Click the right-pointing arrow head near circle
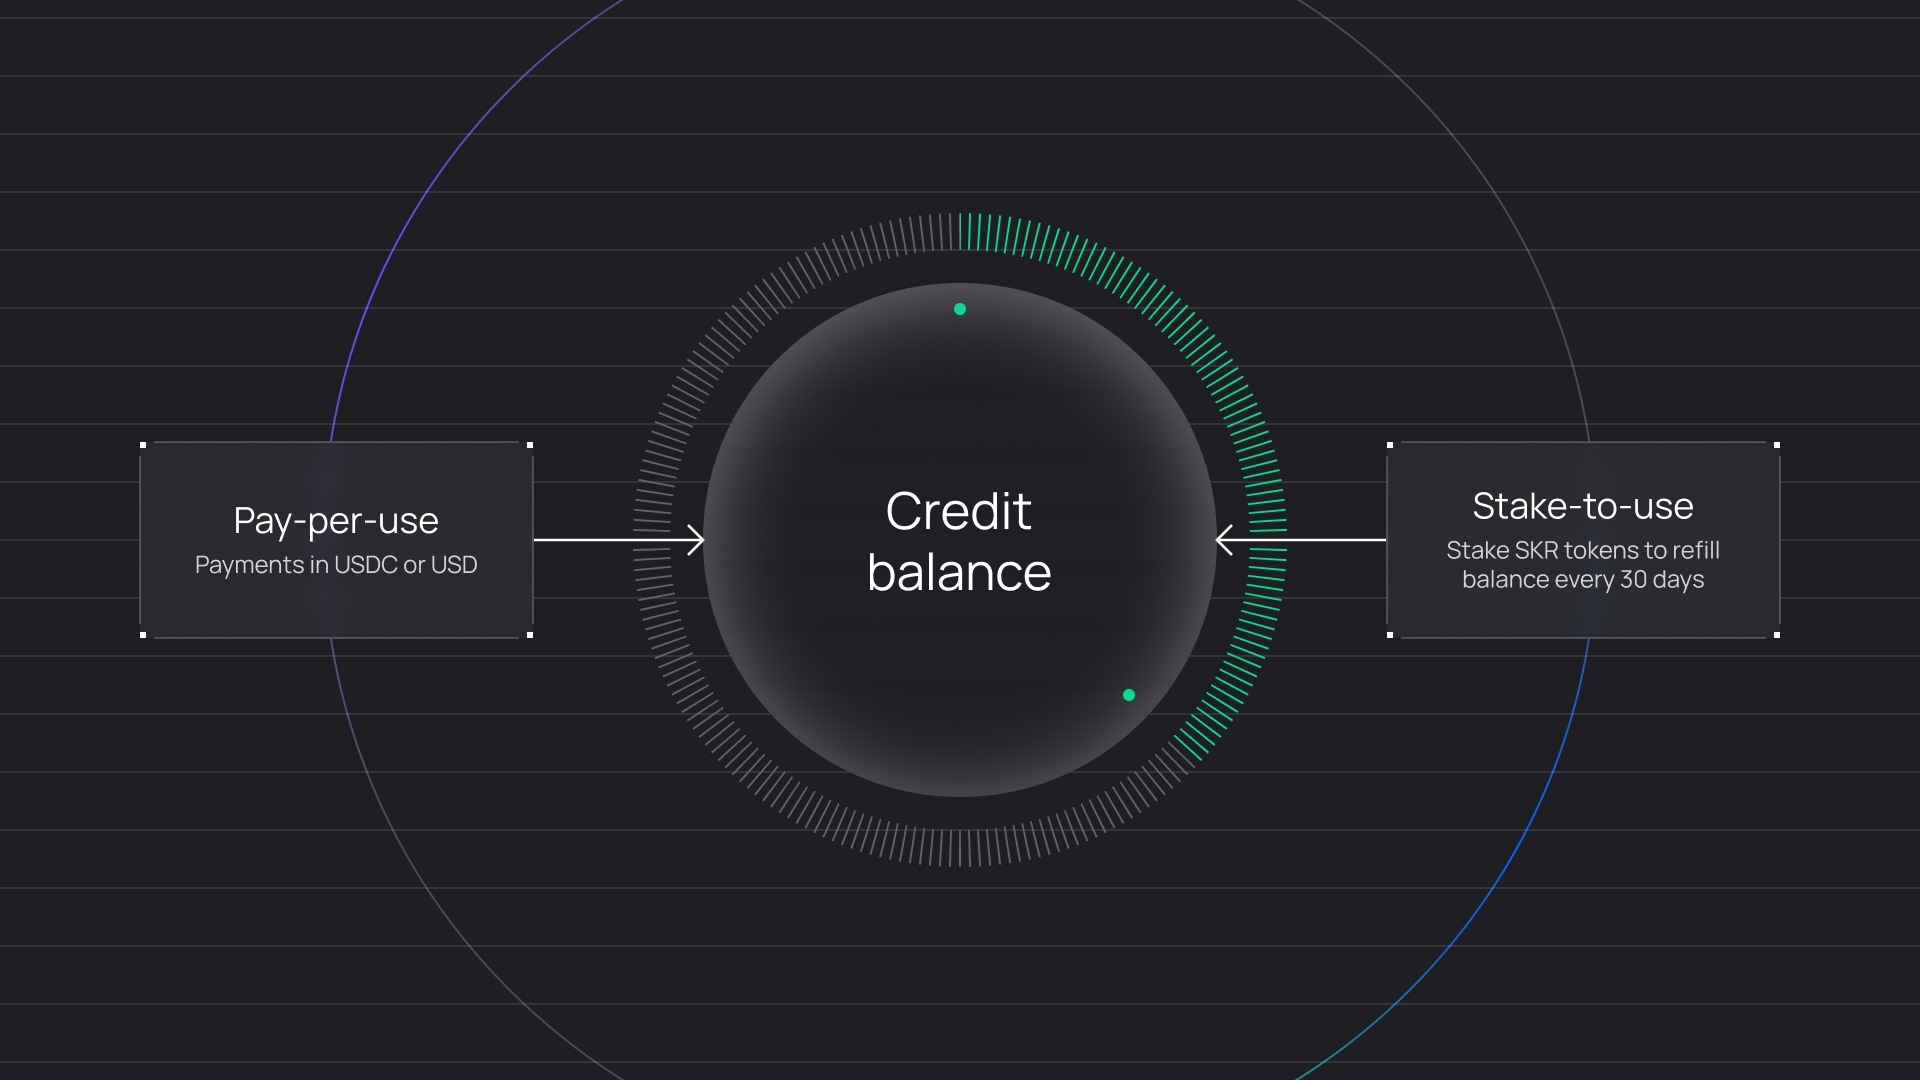1920x1080 pixels. 697,540
